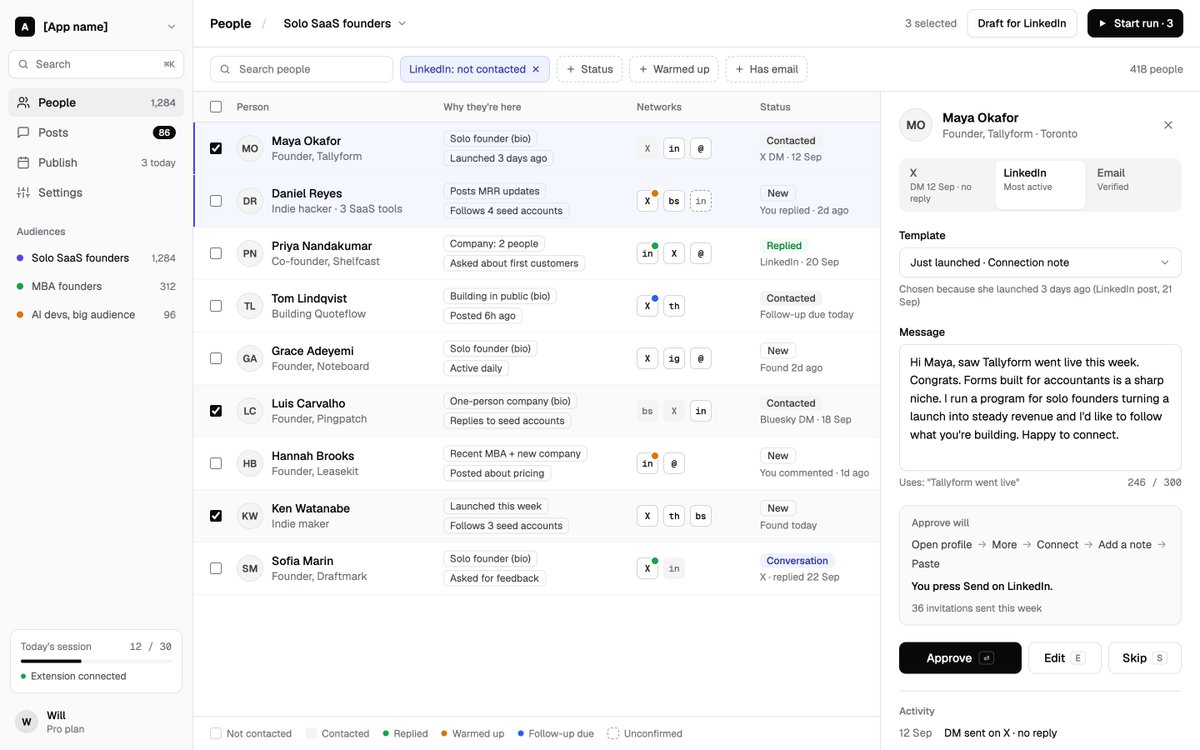Focus the sidebar Search field
The width and height of the screenshot is (1200, 750).
96,64
